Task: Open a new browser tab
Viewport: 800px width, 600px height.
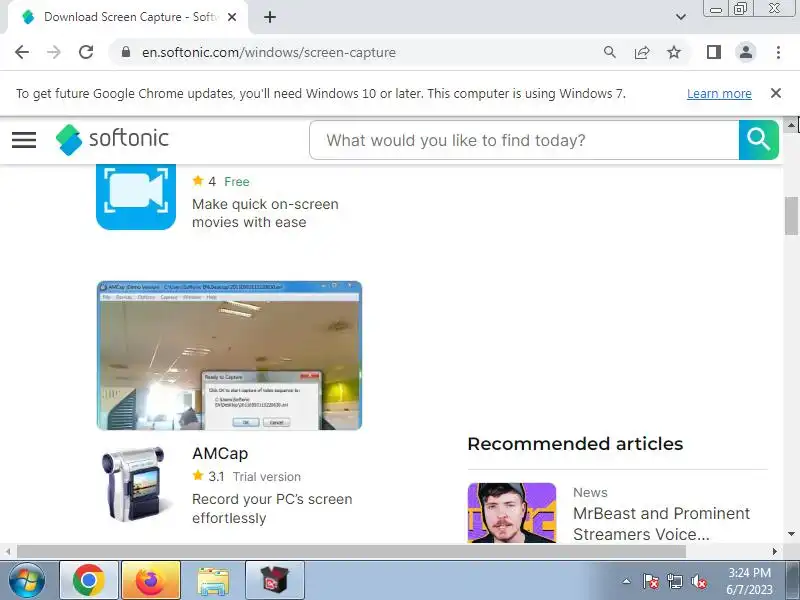Action: click(270, 17)
